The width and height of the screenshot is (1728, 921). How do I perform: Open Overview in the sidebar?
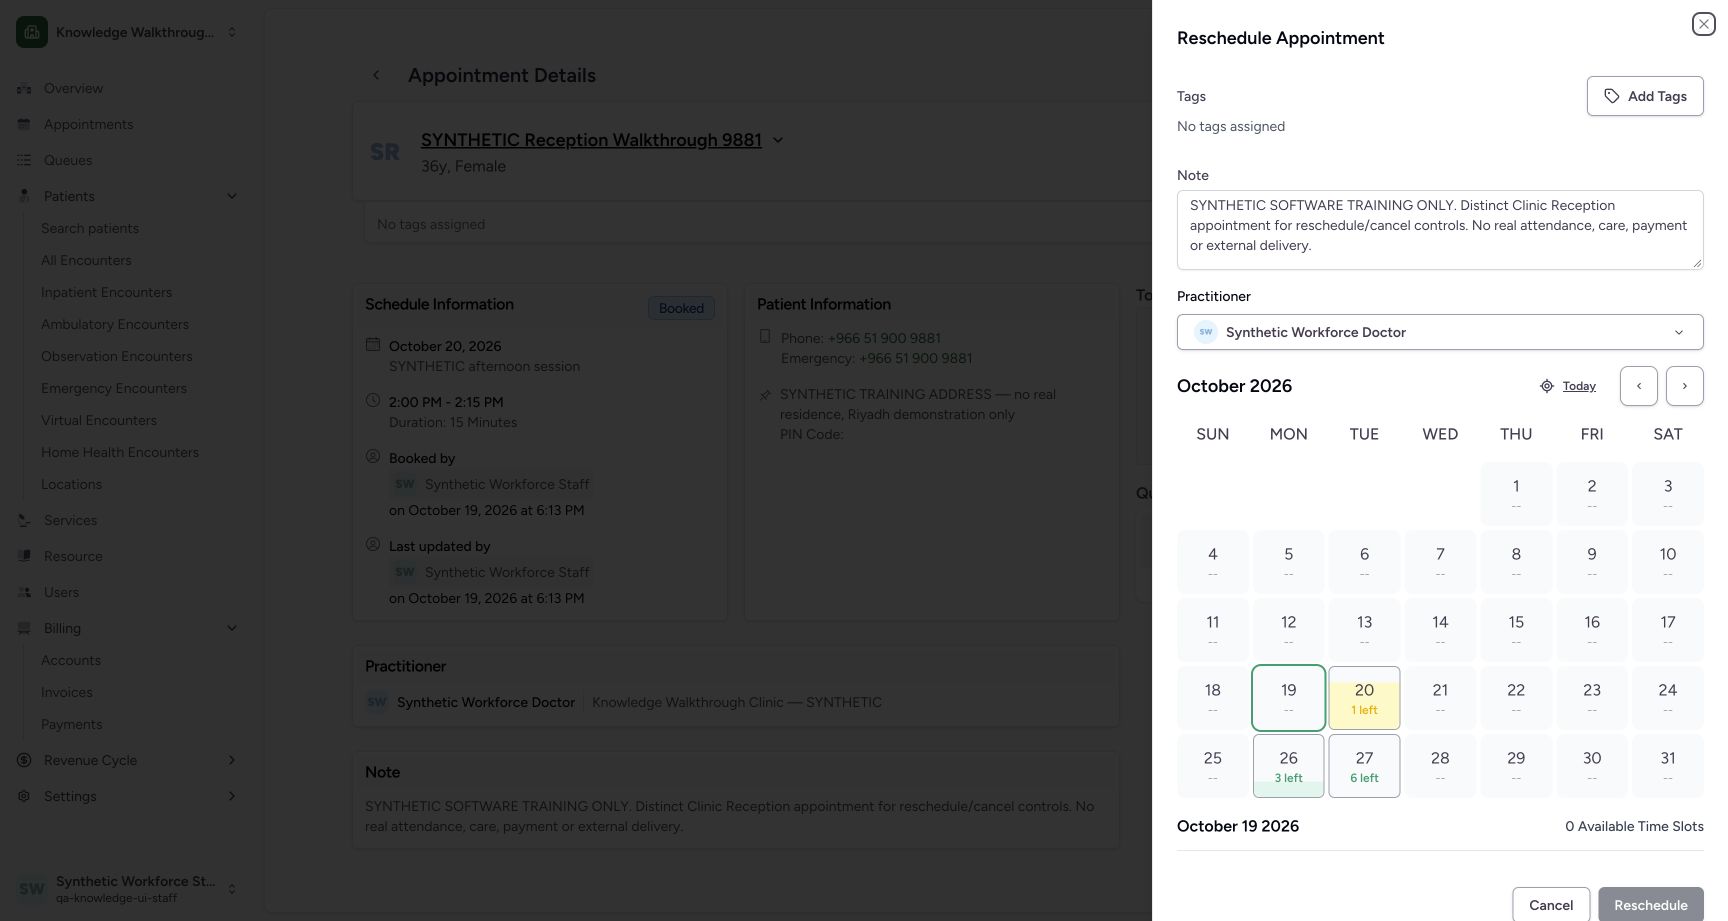[x=73, y=88]
